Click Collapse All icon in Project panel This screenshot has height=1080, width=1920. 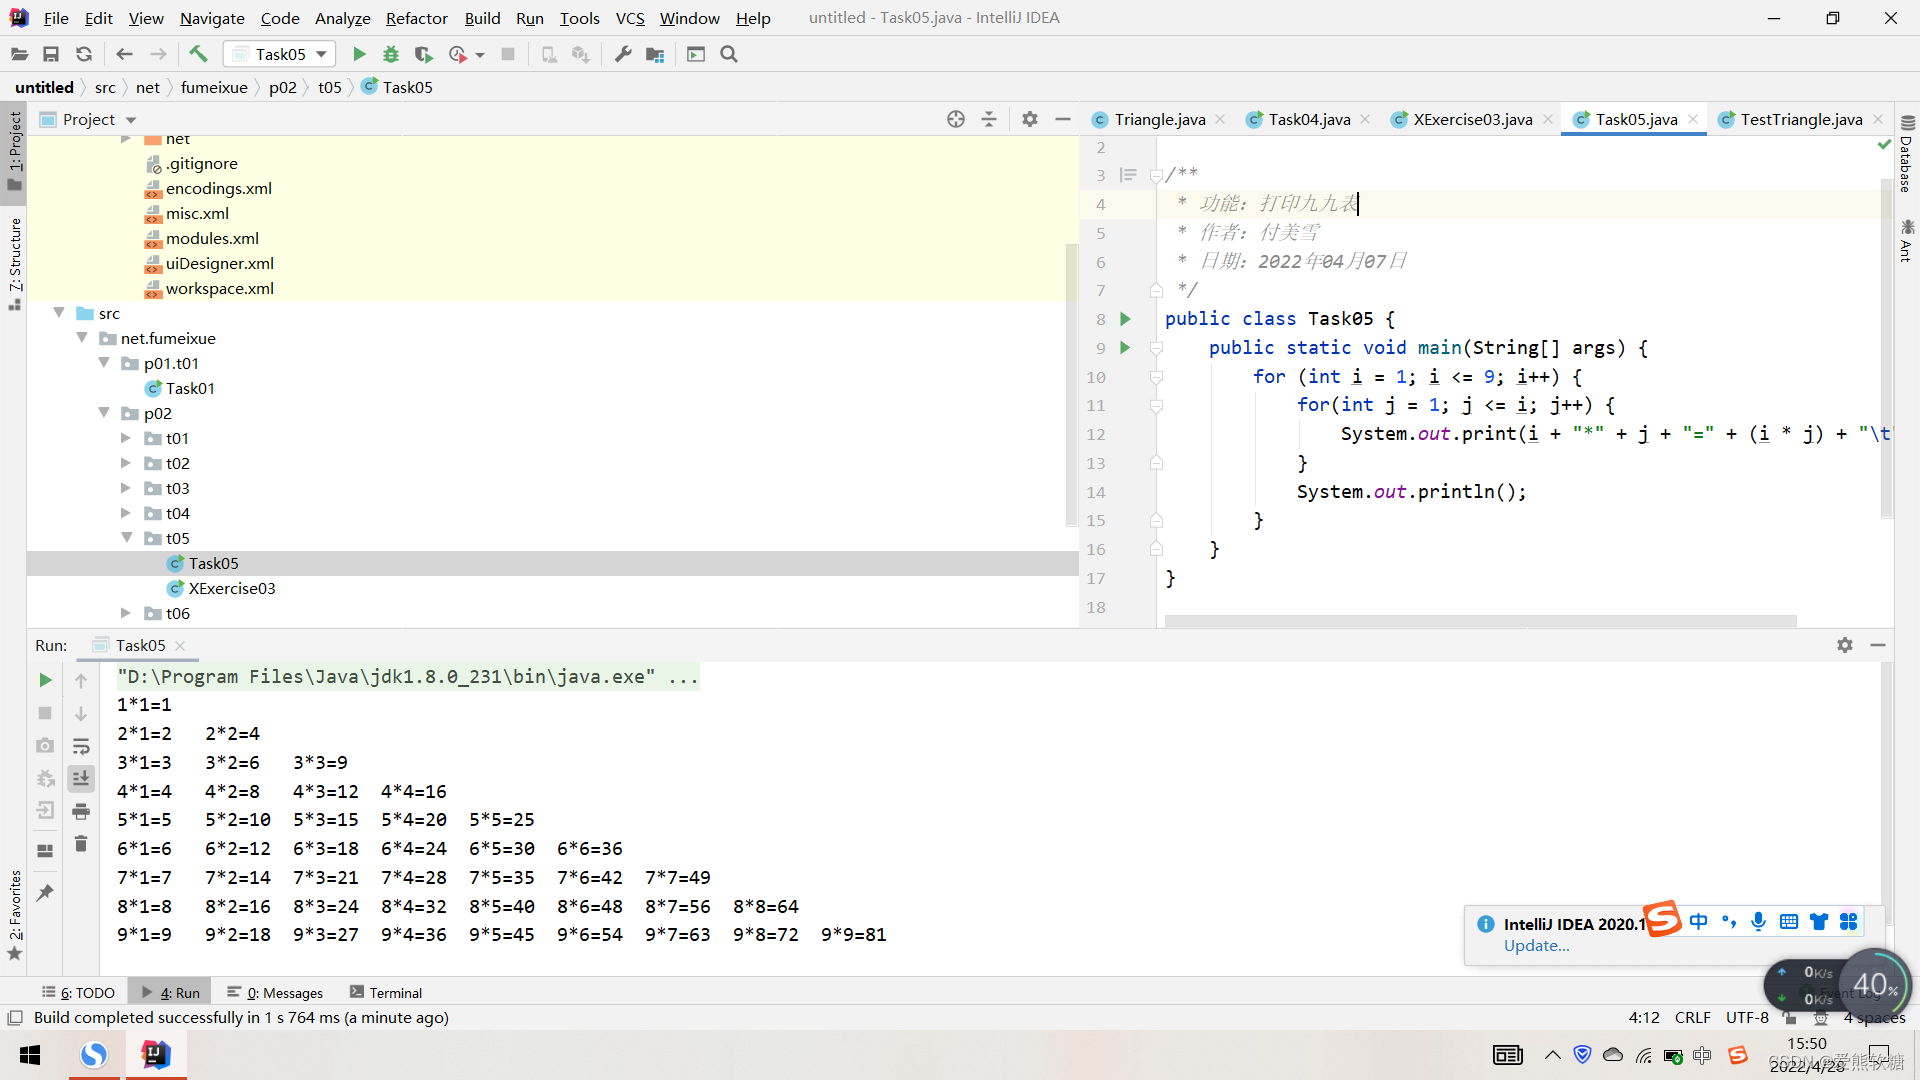pyautogui.click(x=989, y=119)
